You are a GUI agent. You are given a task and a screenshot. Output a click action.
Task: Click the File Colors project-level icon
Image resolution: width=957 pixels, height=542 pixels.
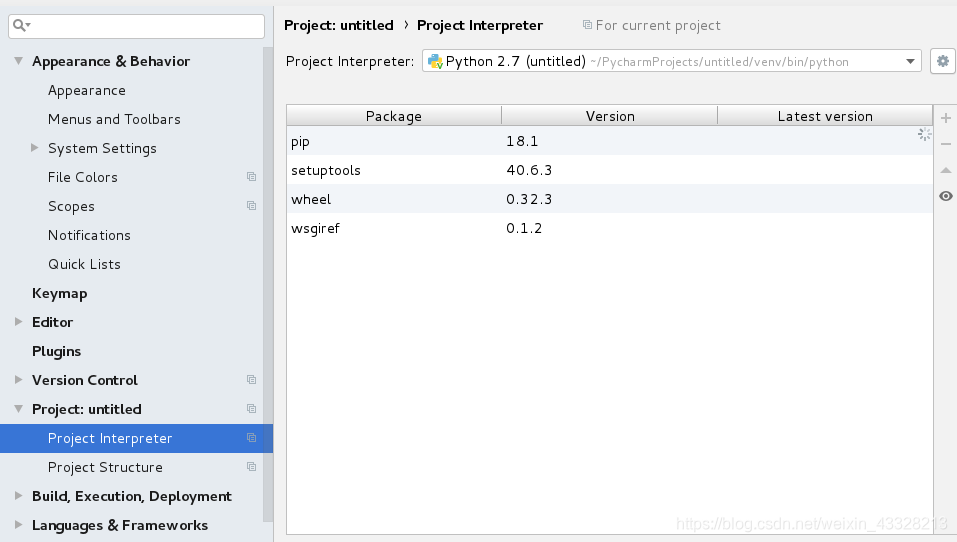tap(251, 176)
